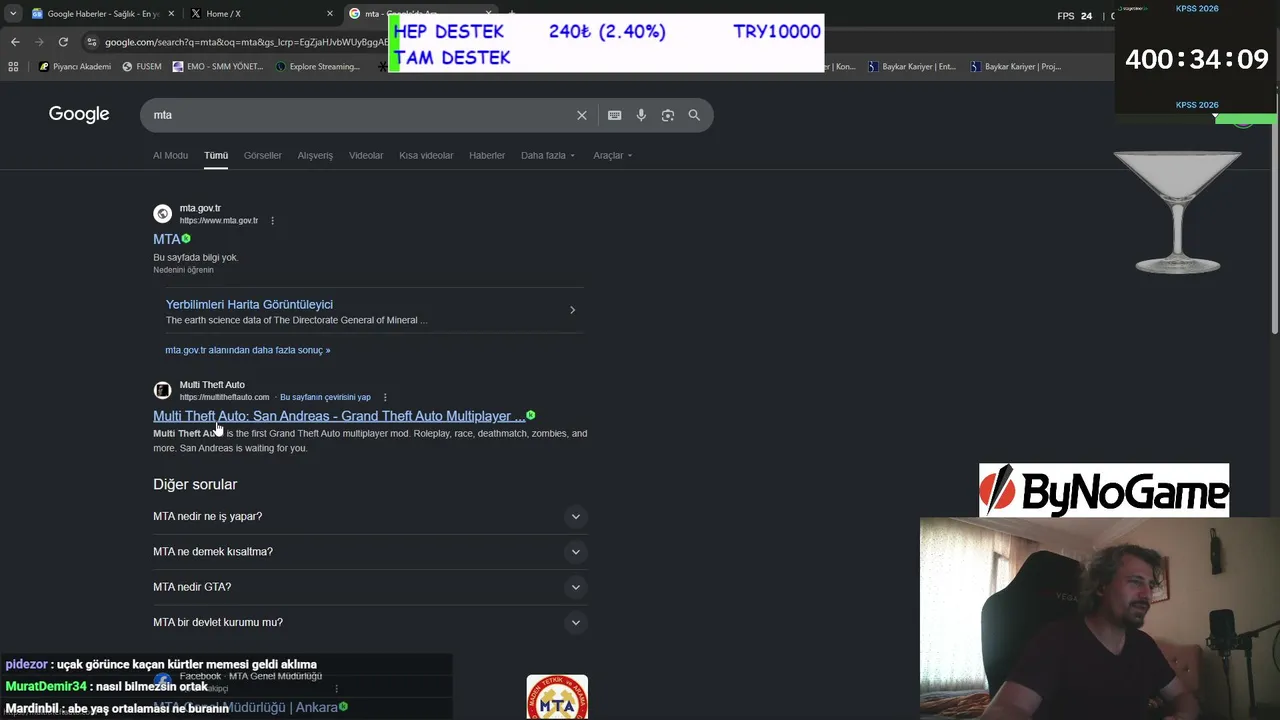Image resolution: width=1280 pixels, height=720 pixels.
Task: Open the on-screen keyboard input tool
Action: click(x=615, y=115)
